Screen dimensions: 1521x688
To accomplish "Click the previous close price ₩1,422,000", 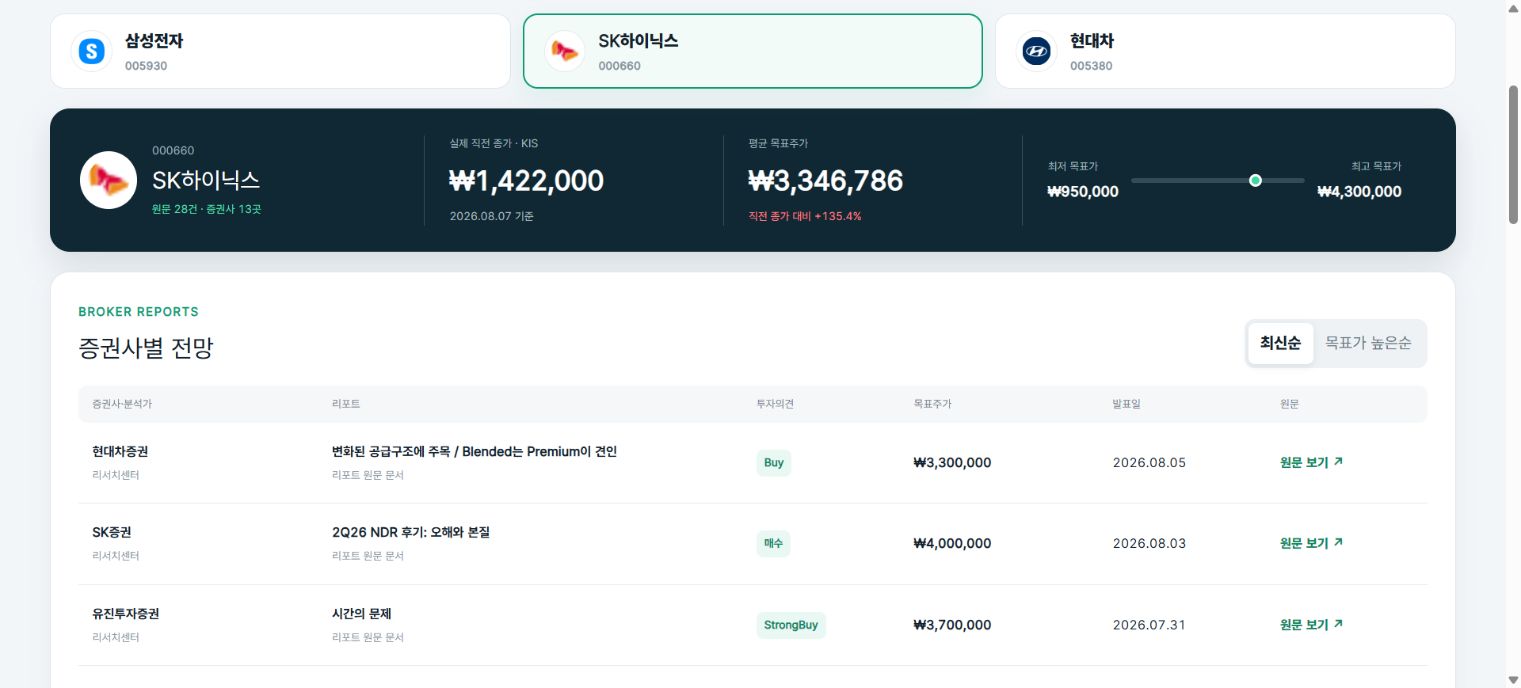I will pyautogui.click(x=527, y=180).
